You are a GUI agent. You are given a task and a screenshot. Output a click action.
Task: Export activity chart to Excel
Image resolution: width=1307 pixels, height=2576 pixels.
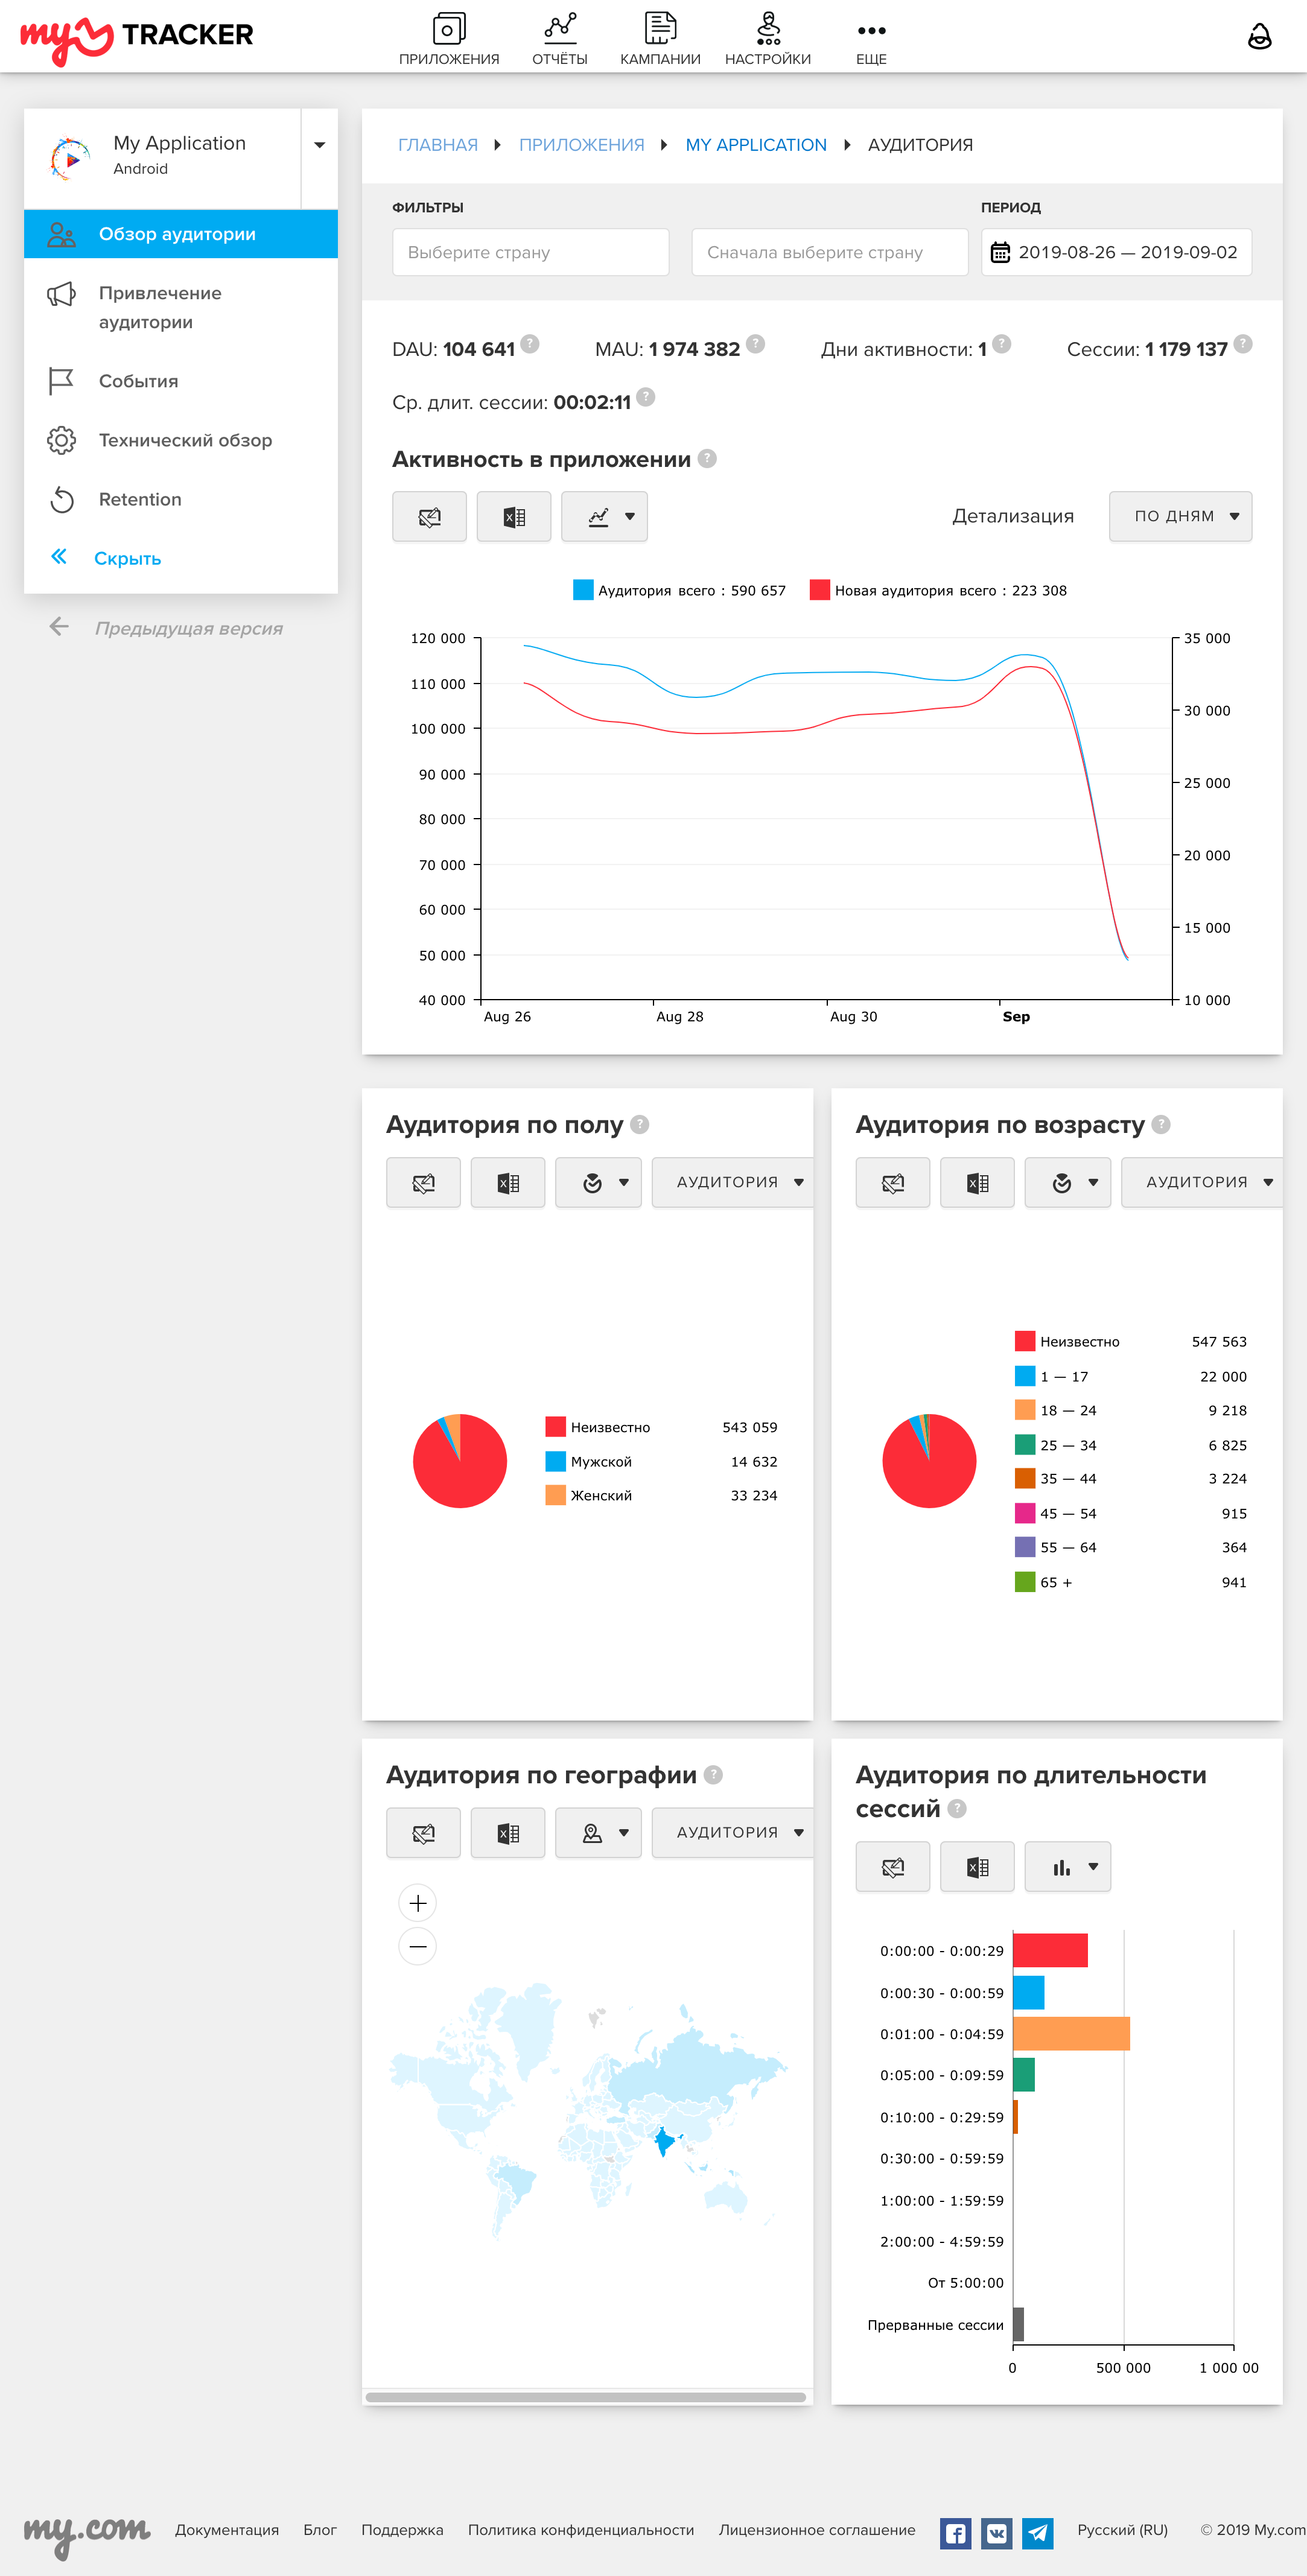pos(513,517)
